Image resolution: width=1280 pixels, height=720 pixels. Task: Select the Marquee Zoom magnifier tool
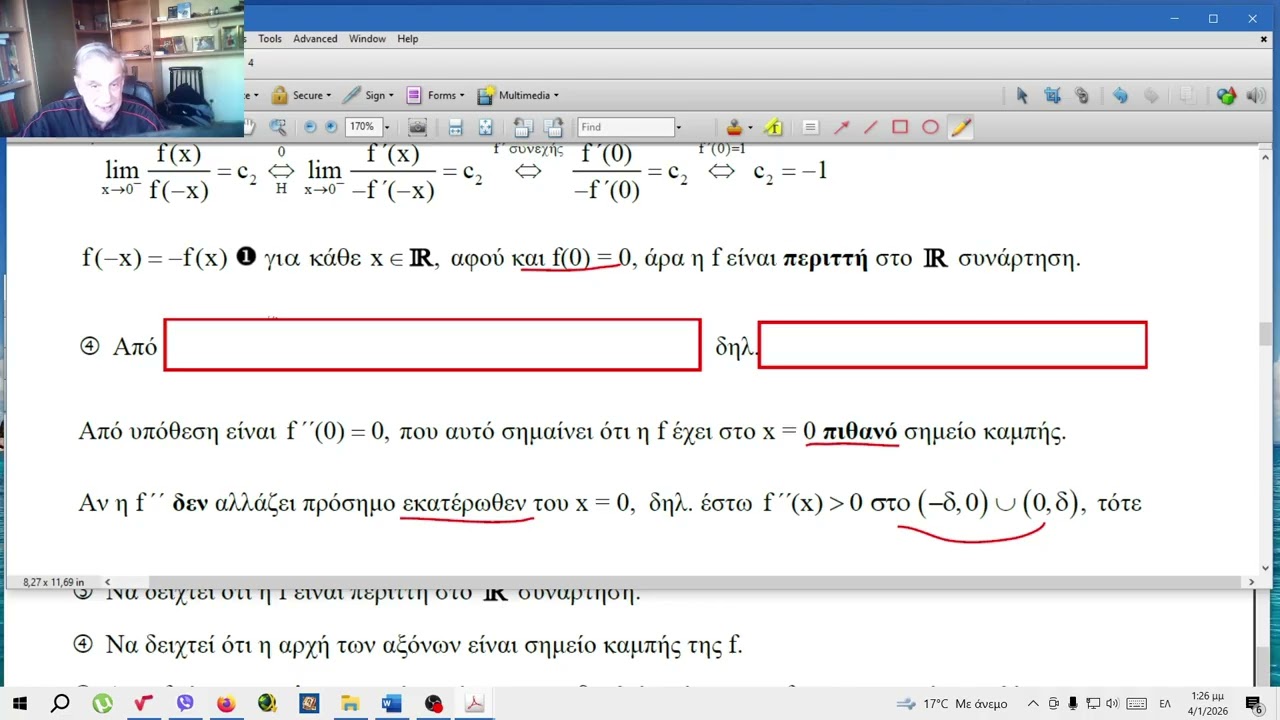click(x=277, y=127)
